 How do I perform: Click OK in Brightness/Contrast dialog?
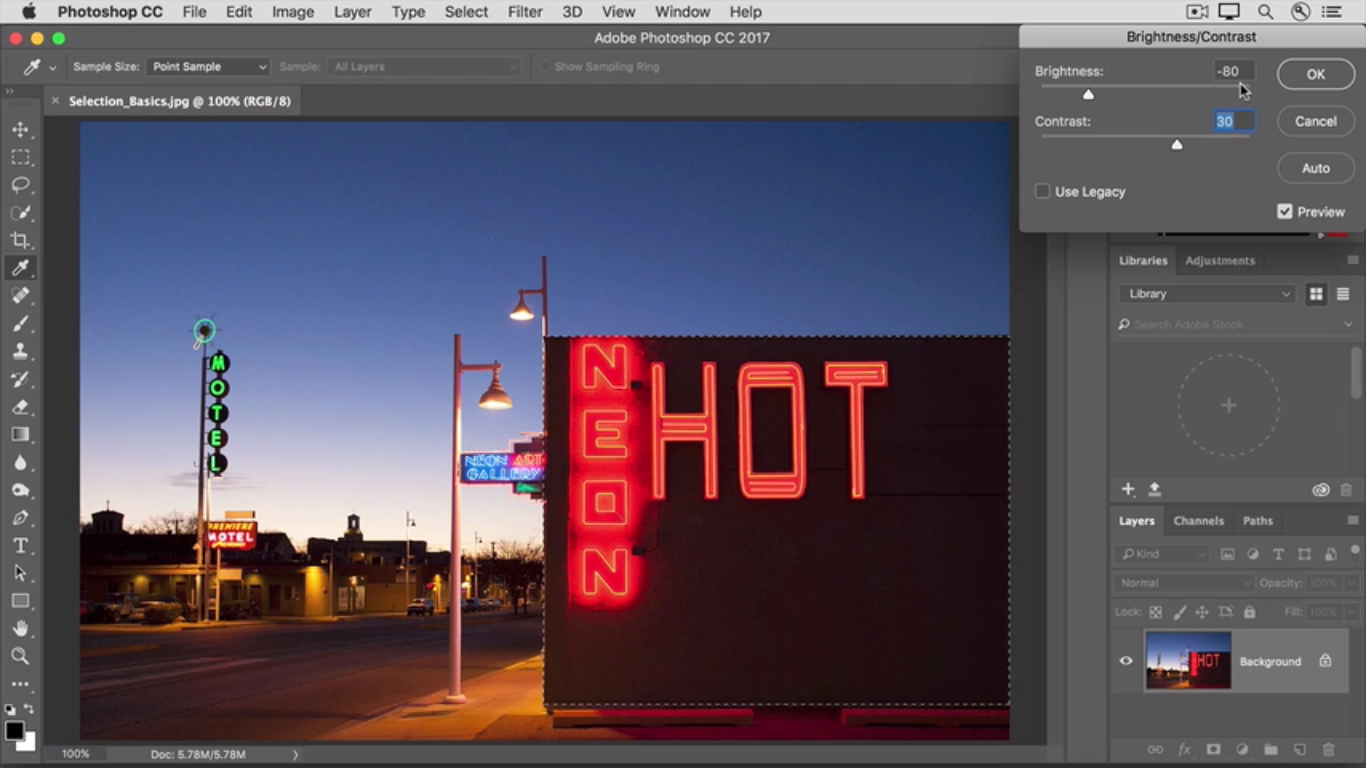point(1315,74)
